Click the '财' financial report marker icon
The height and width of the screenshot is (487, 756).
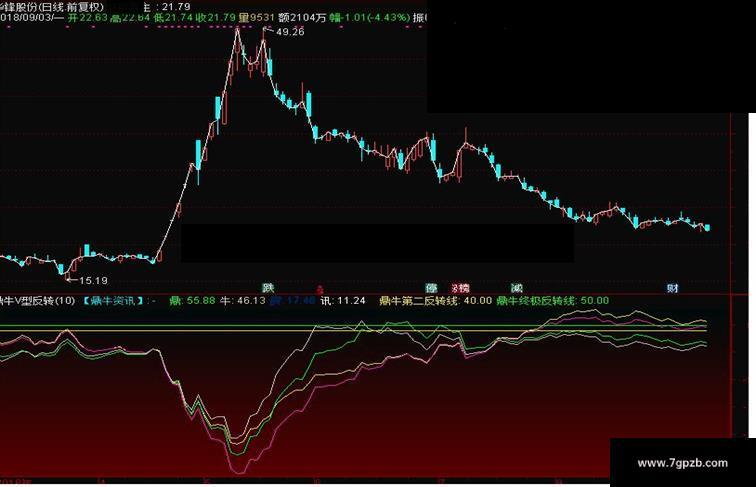[x=673, y=288]
